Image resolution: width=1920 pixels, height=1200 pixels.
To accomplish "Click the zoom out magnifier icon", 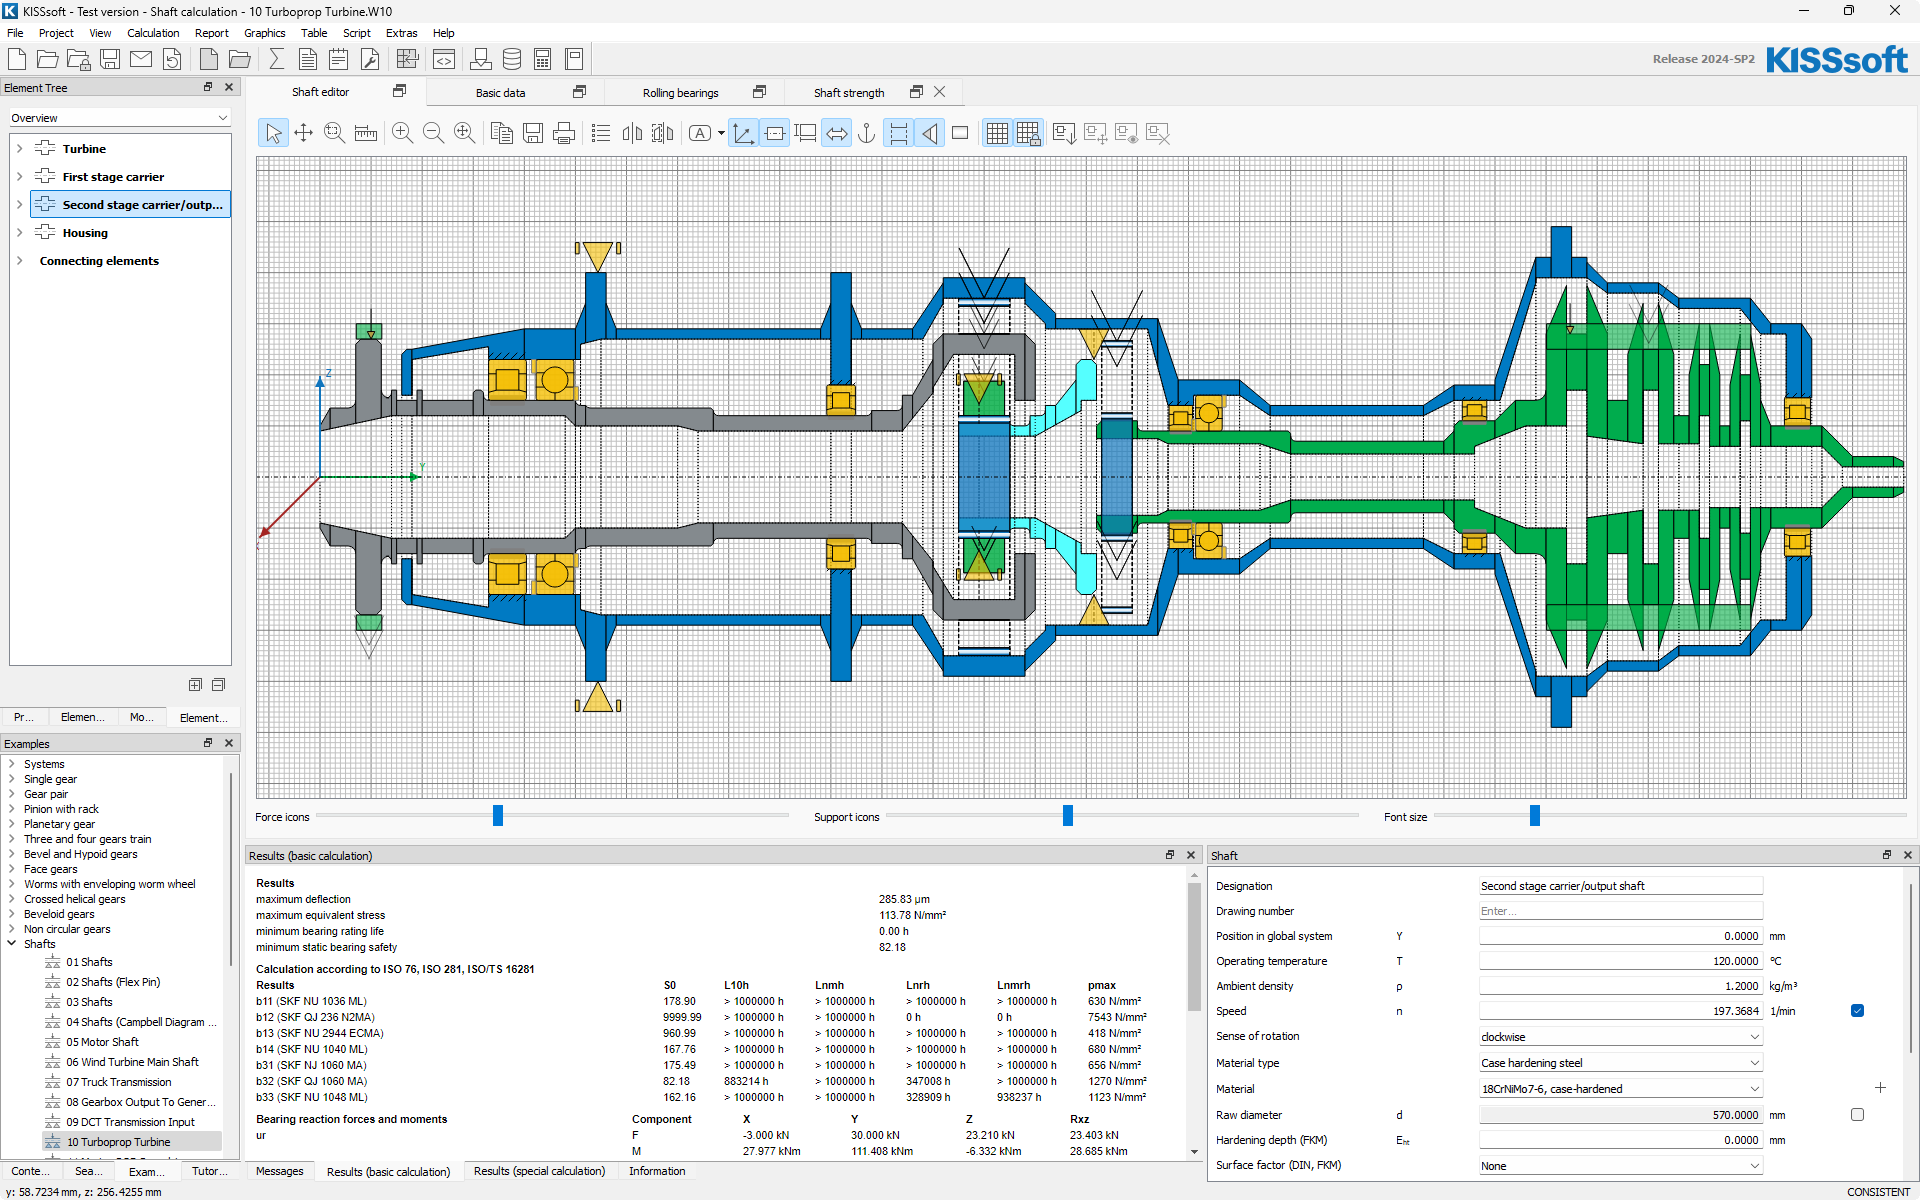I will pos(433,133).
